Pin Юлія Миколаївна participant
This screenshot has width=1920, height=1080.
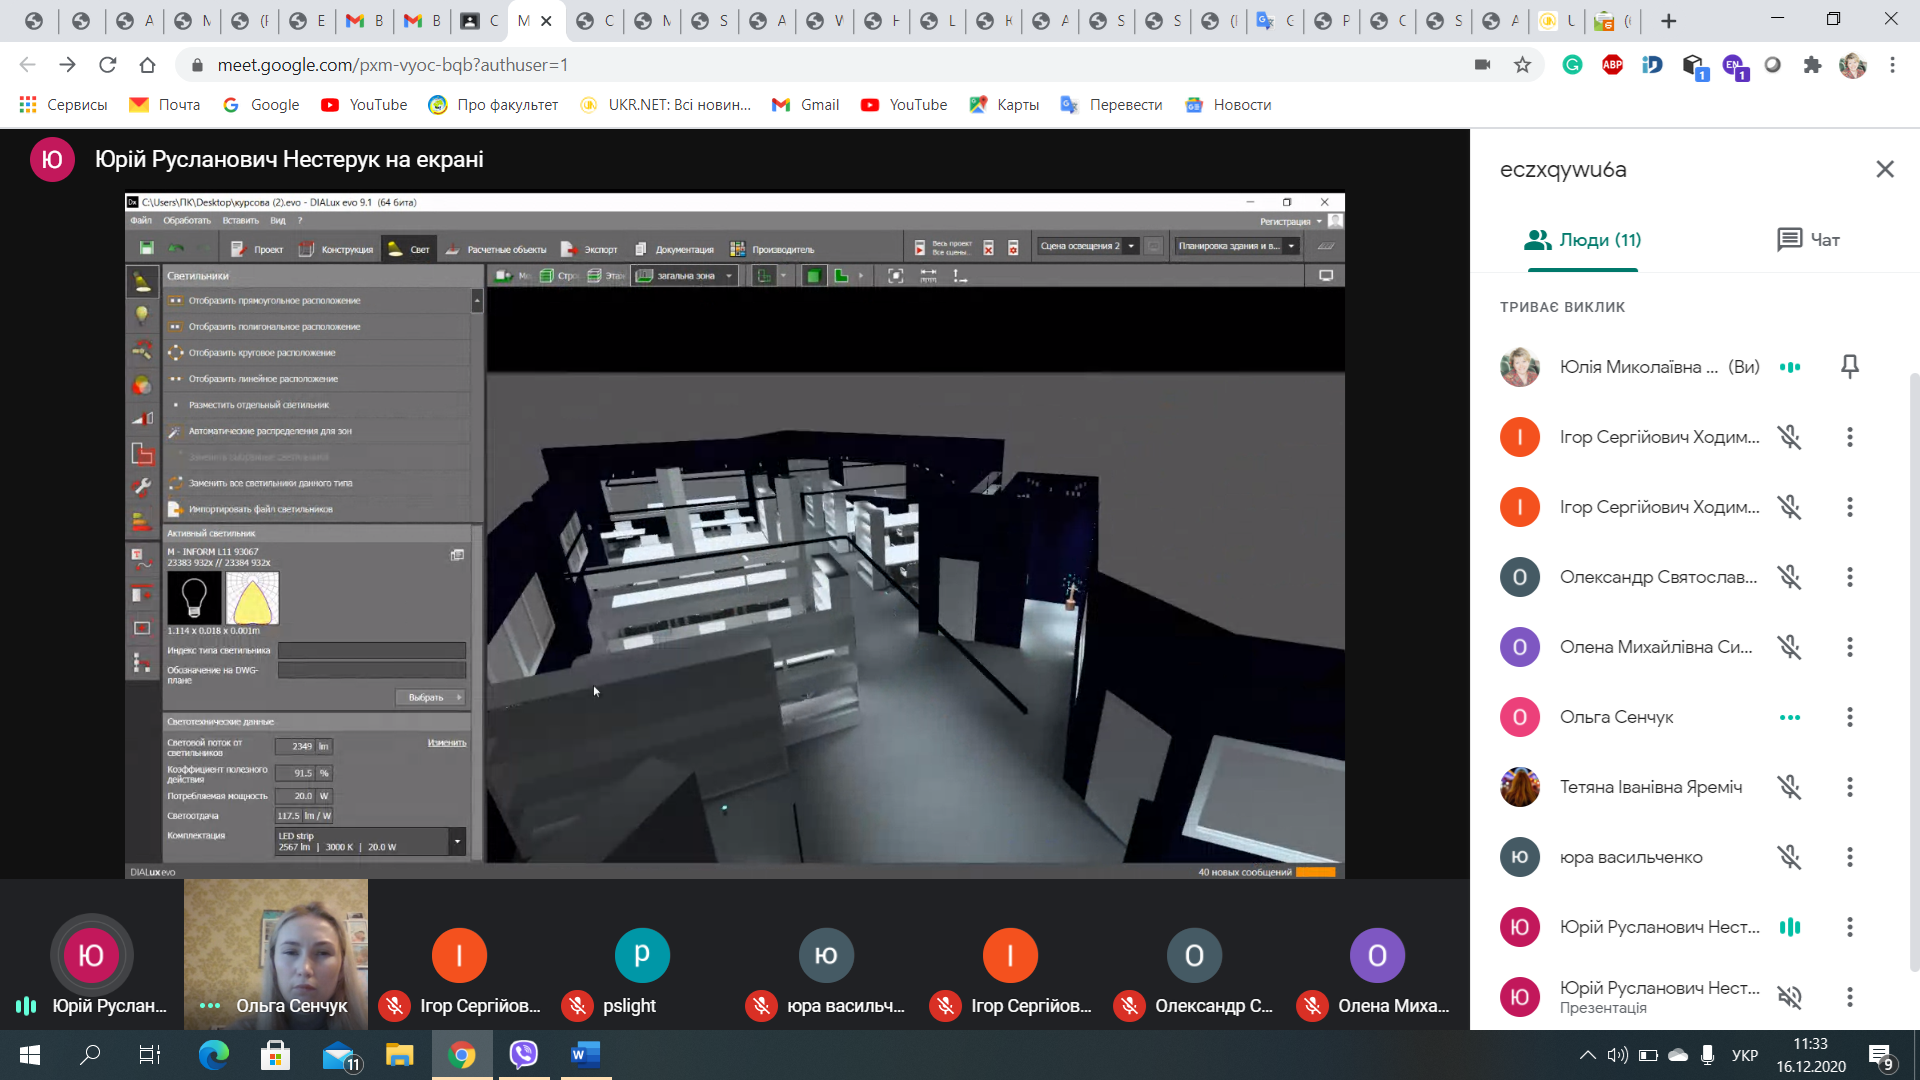point(1849,367)
